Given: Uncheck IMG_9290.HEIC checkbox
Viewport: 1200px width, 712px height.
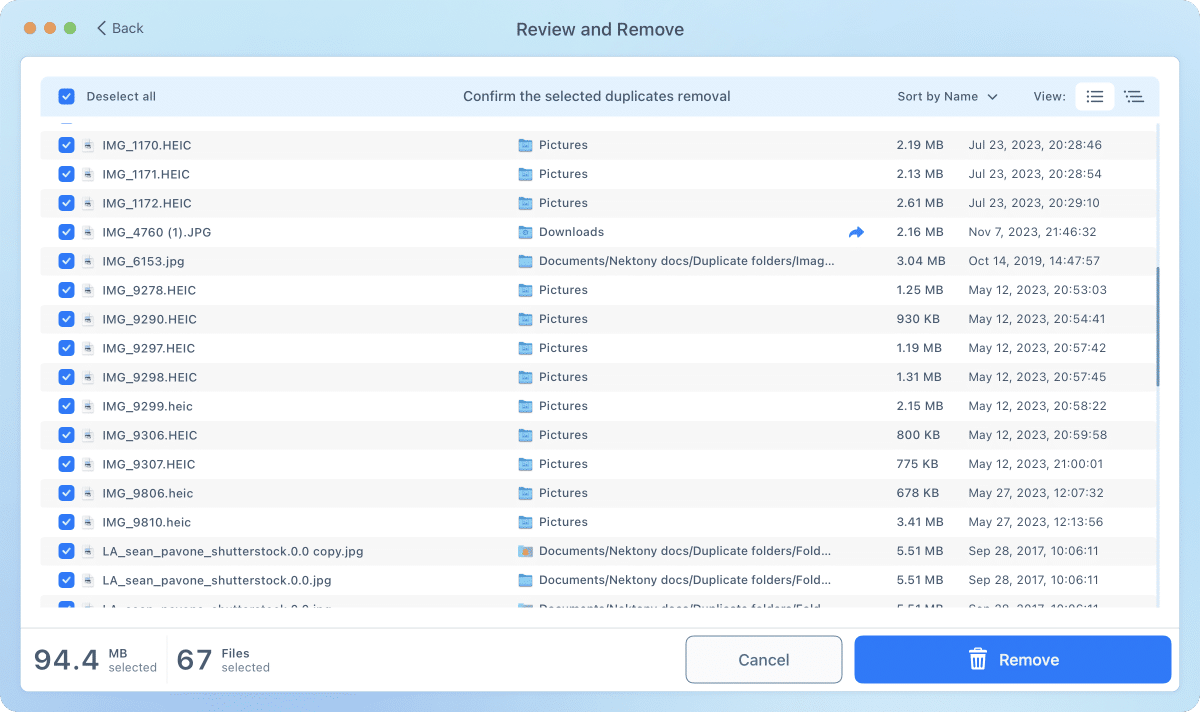Looking at the screenshot, I should [x=67, y=319].
